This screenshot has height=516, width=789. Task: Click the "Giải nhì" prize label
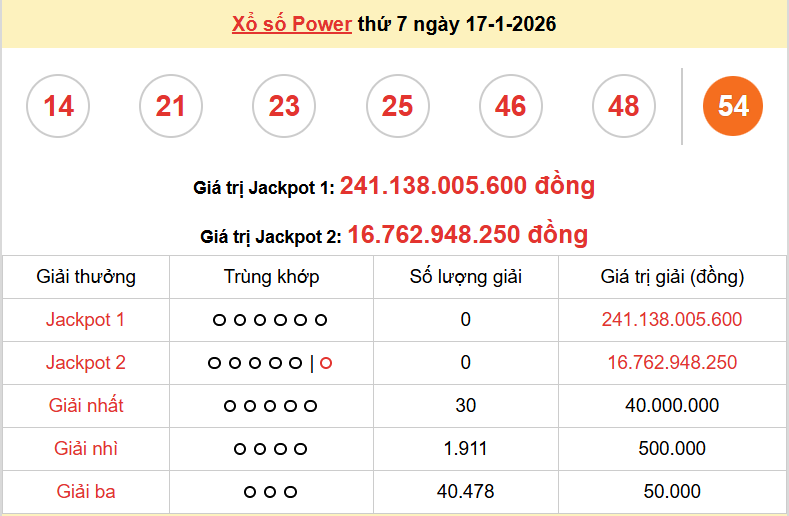coord(86,449)
